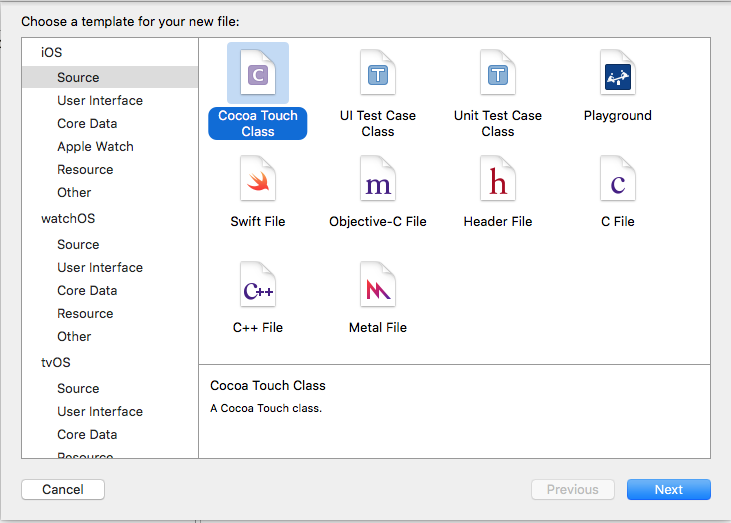
Task: Select Resource under iOS section
Action: tap(85, 169)
